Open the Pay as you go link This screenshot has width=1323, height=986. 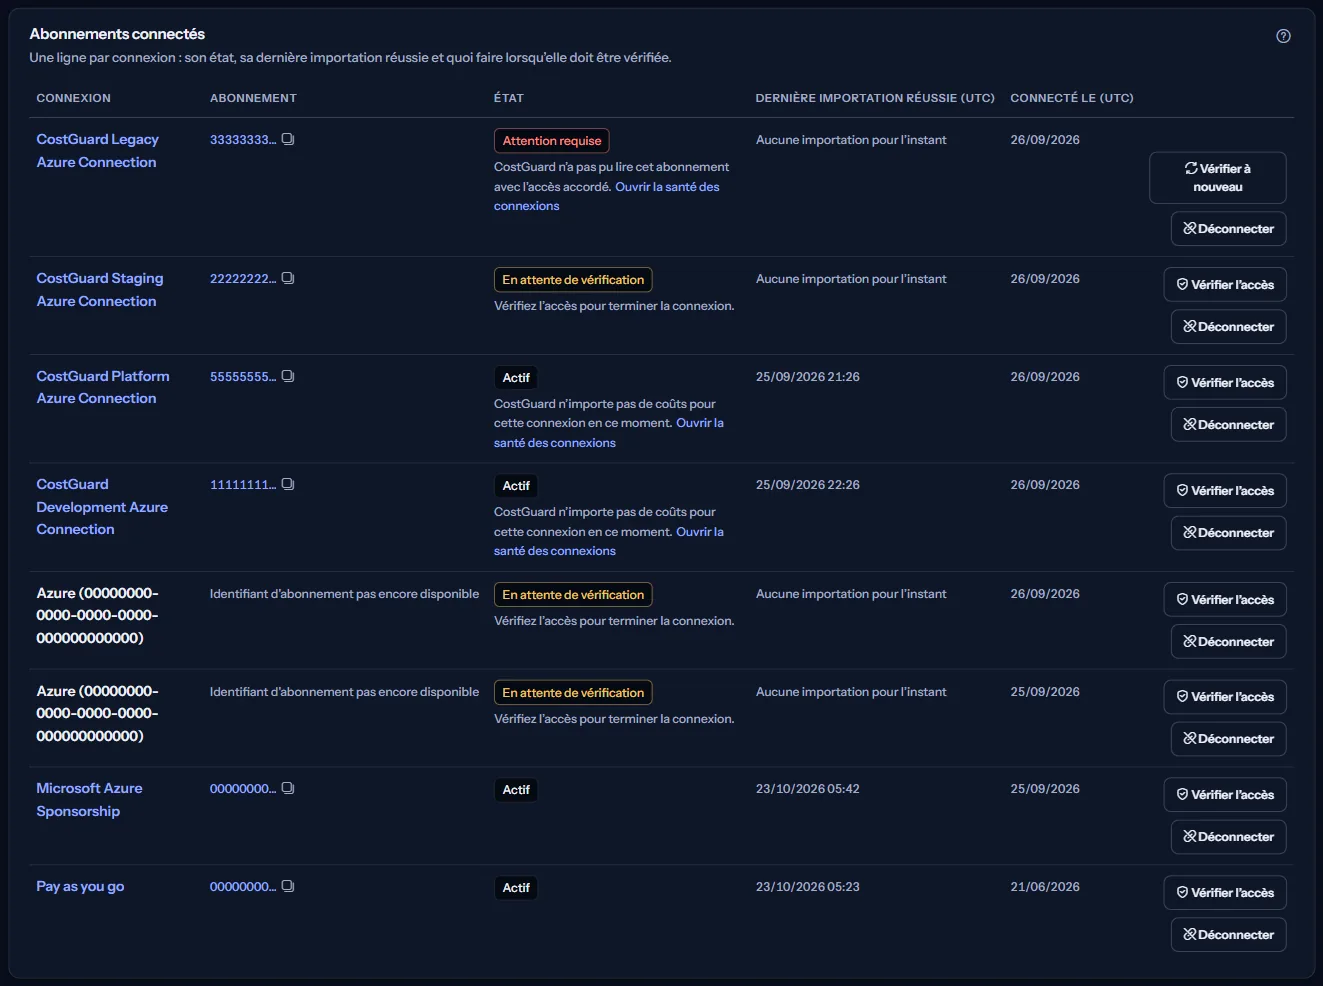pyautogui.click(x=80, y=886)
